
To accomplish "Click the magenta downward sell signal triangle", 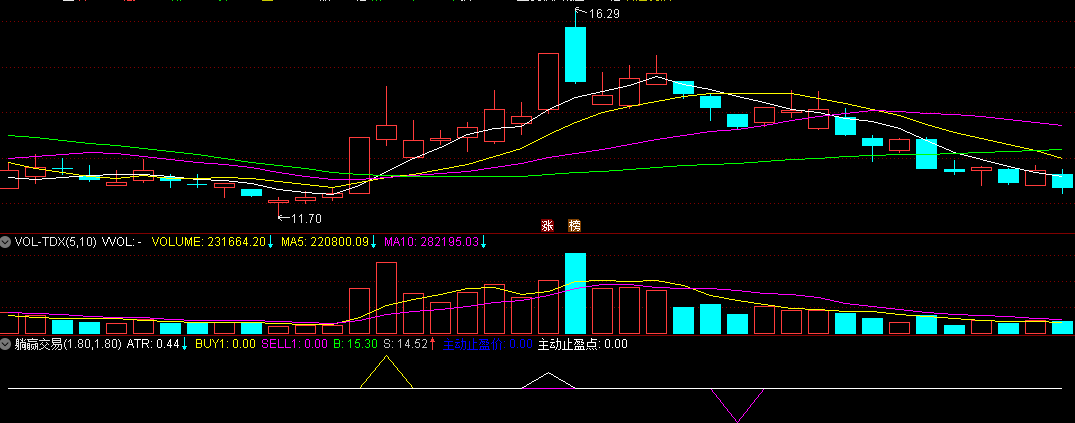I will click(738, 405).
